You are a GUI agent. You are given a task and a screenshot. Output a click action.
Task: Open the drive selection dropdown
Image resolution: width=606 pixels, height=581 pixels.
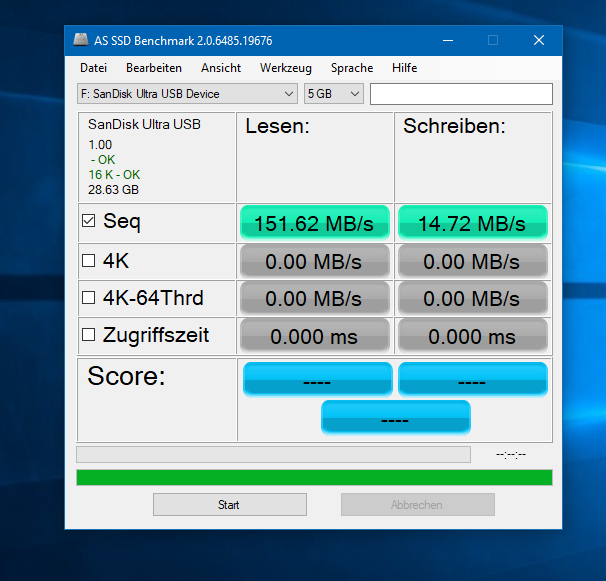(x=187, y=94)
